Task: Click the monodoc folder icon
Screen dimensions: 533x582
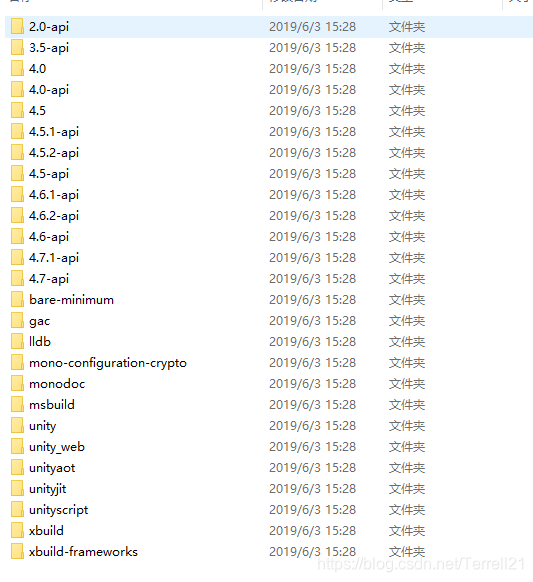Action: [x=17, y=384]
